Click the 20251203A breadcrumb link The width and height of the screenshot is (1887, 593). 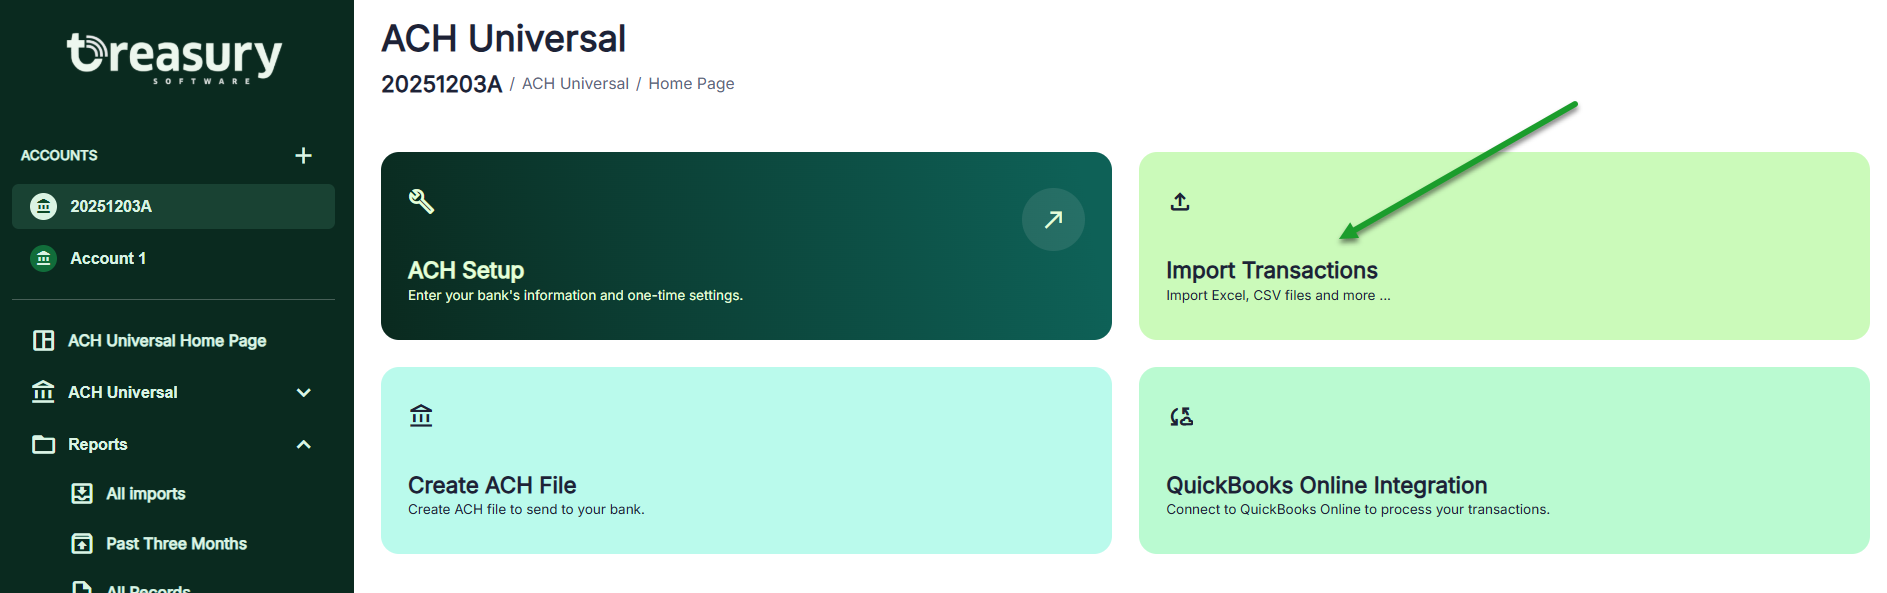(441, 84)
